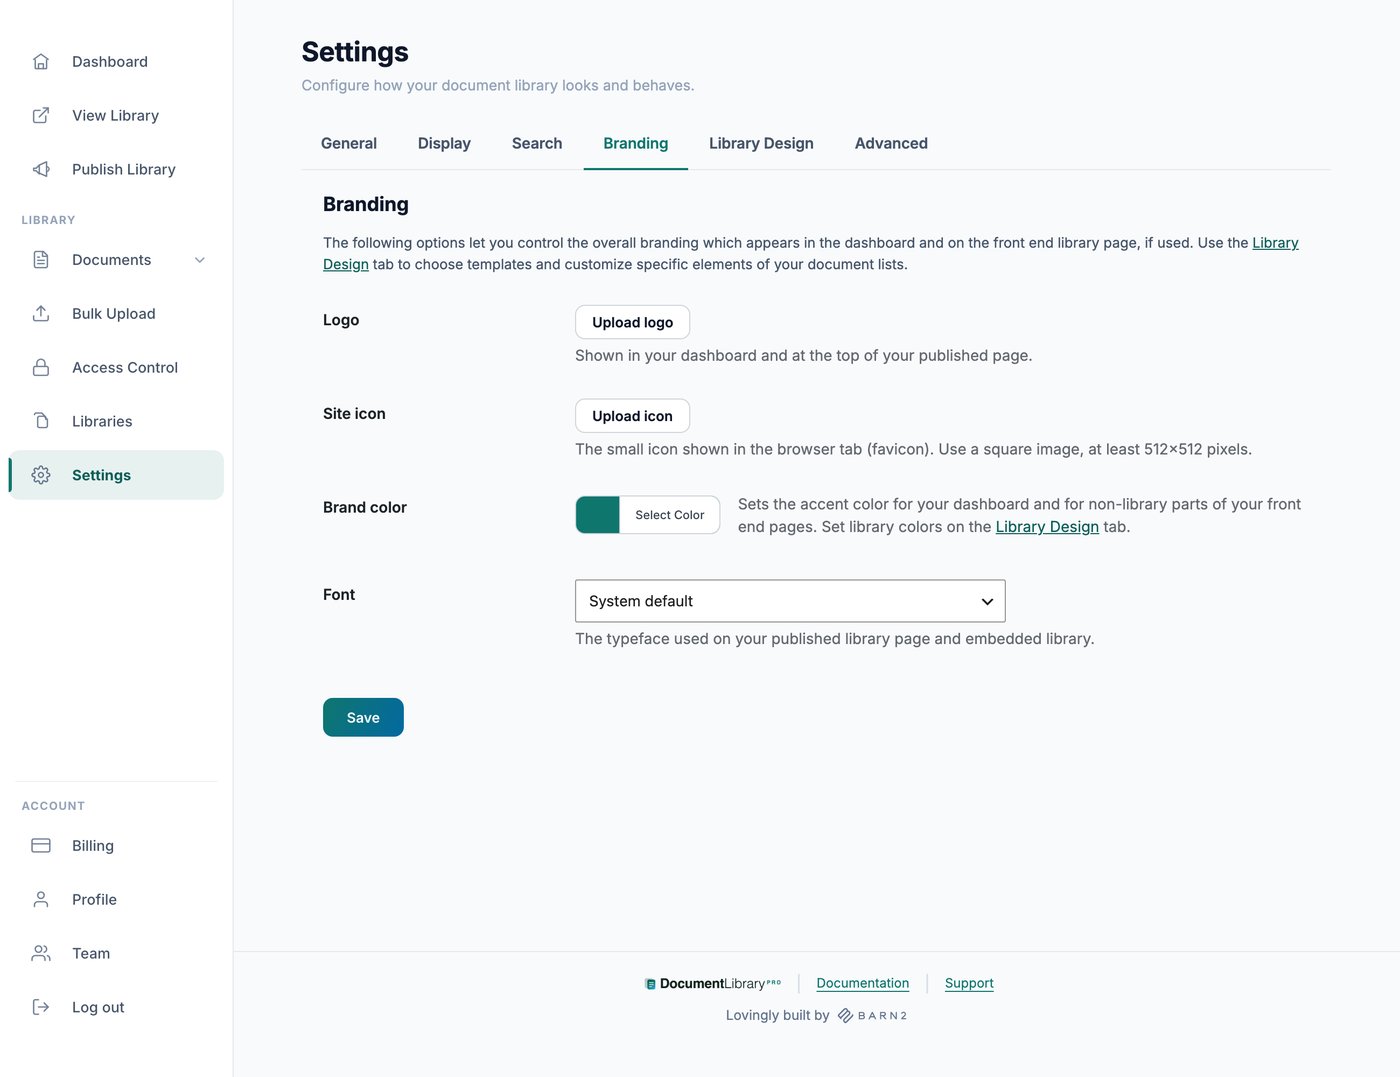Screen dimensions: 1400x1077
Task: Click the Access Control padlock icon
Action: click(41, 368)
